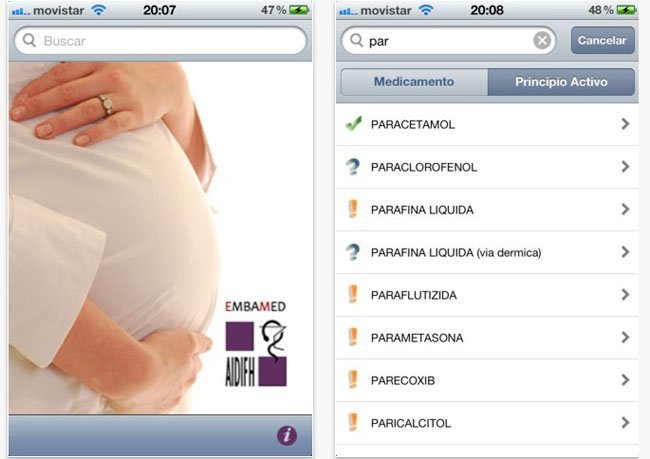Select the PARAFINA LIQUIDA list item
Viewport: 650px width, 459px height.
point(487,209)
